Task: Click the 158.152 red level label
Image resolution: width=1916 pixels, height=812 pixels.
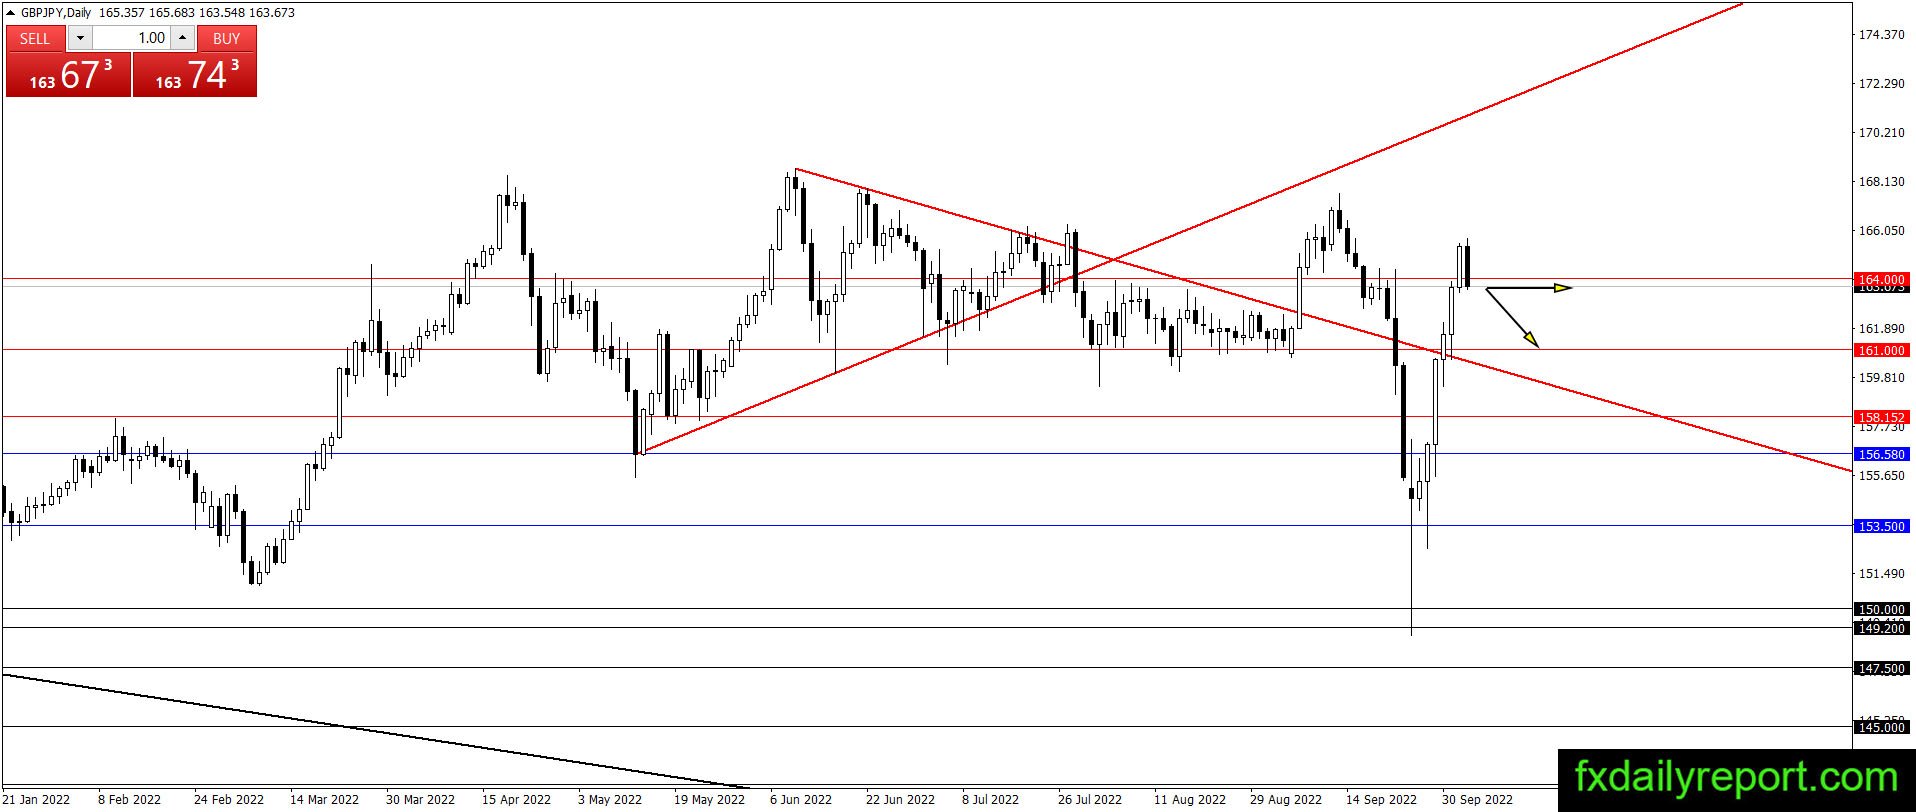Action: 1881,417
